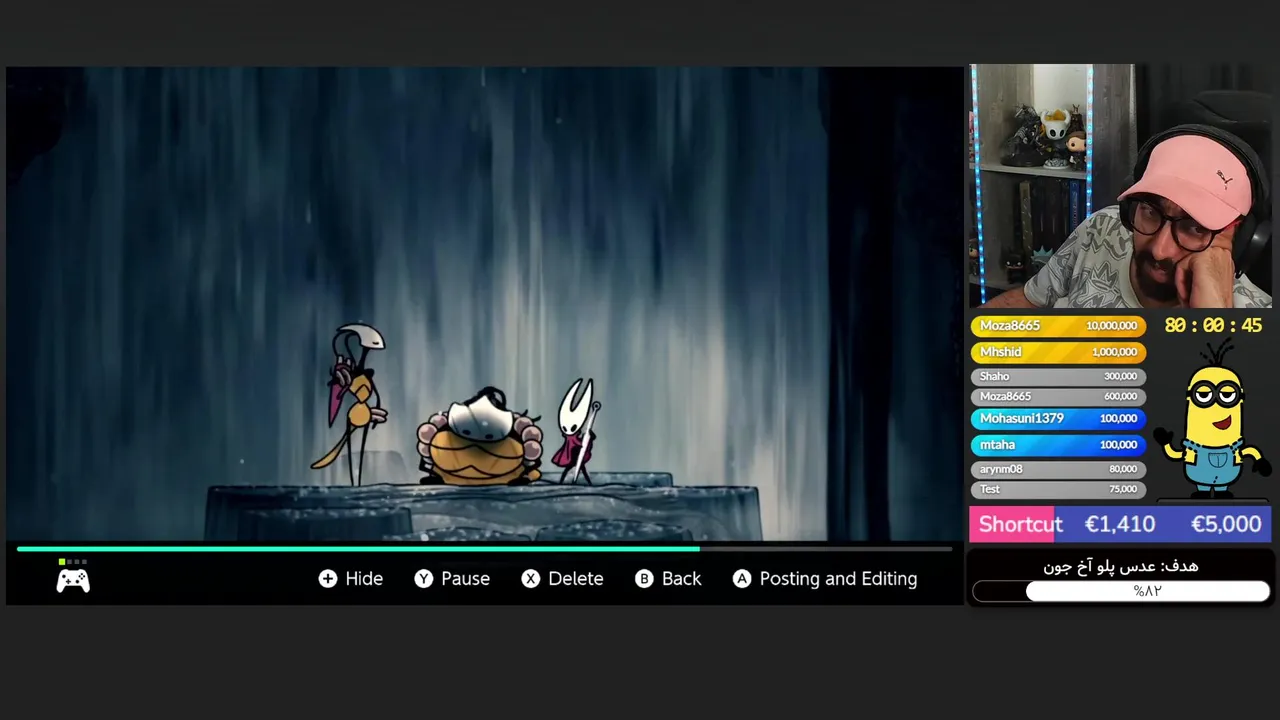Go back using the B Back option

[x=668, y=579]
